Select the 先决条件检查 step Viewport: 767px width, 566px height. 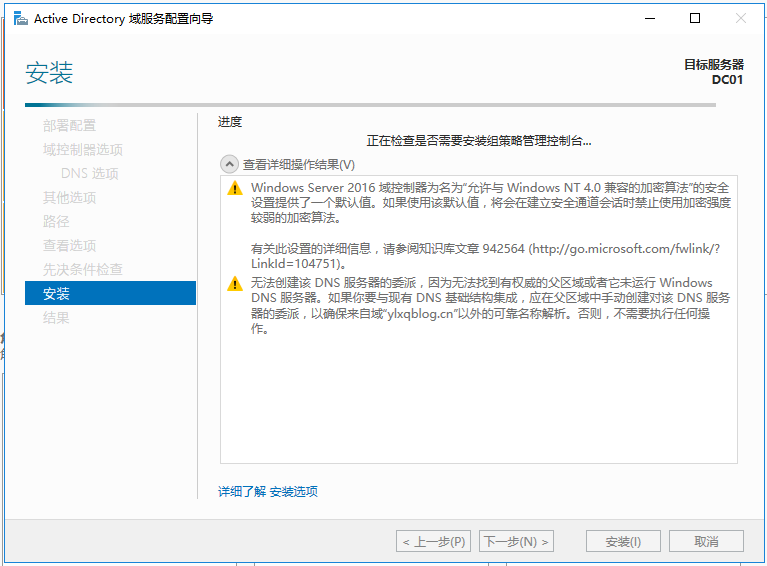[x=83, y=270]
